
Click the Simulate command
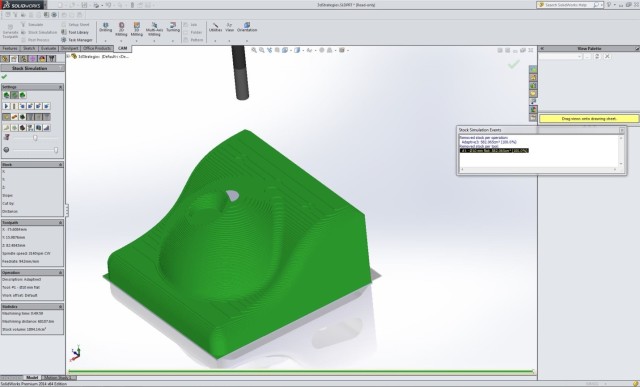click(x=32, y=24)
